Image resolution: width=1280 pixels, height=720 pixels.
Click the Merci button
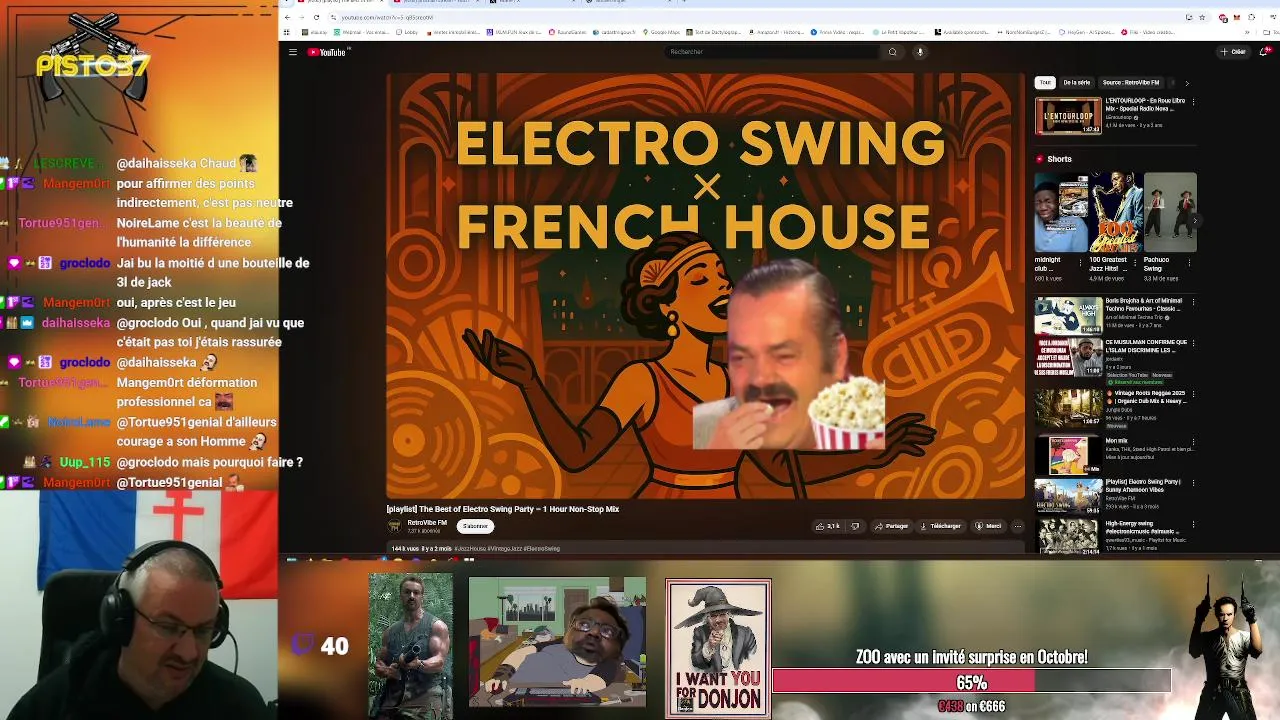(x=989, y=526)
